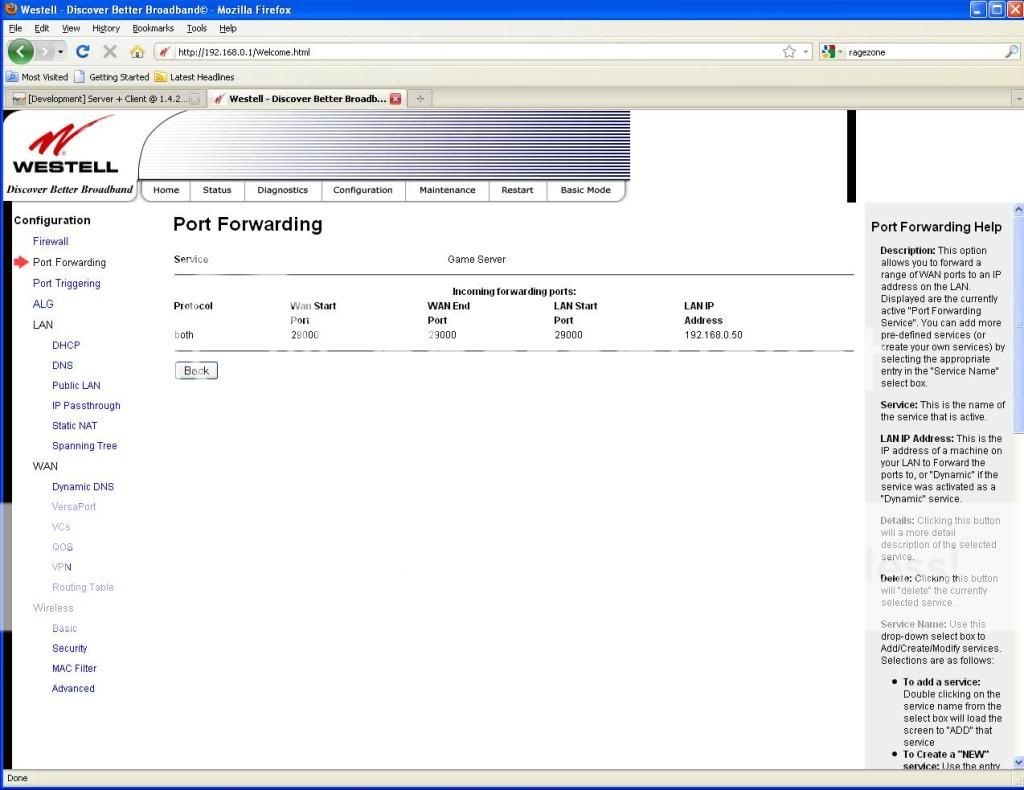
Task: Open the Port Triggering sidebar link
Action: pyautogui.click(x=66, y=283)
